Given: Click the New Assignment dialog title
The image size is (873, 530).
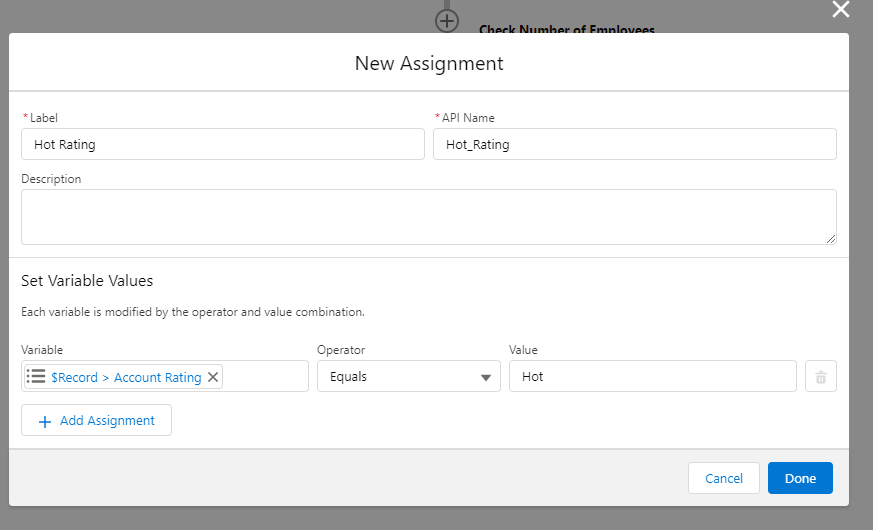Looking at the screenshot, I should pyautogui.click(x=429, y=64).
